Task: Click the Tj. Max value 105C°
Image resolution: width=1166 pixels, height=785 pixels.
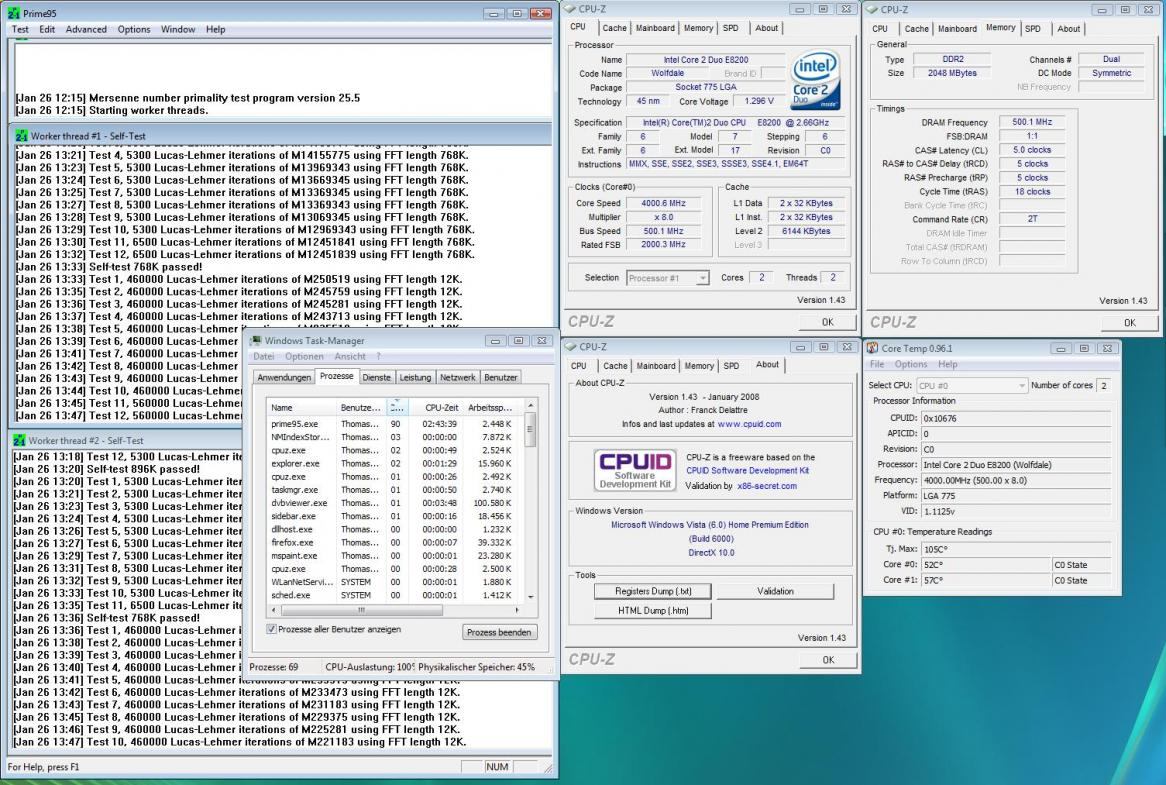Action: 1015,549
